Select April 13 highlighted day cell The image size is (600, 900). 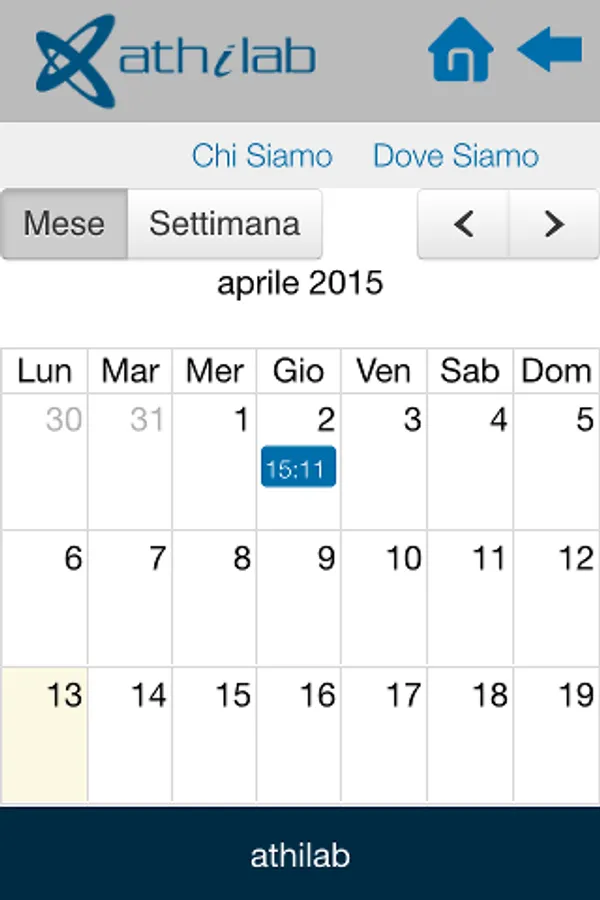[44, 735]
